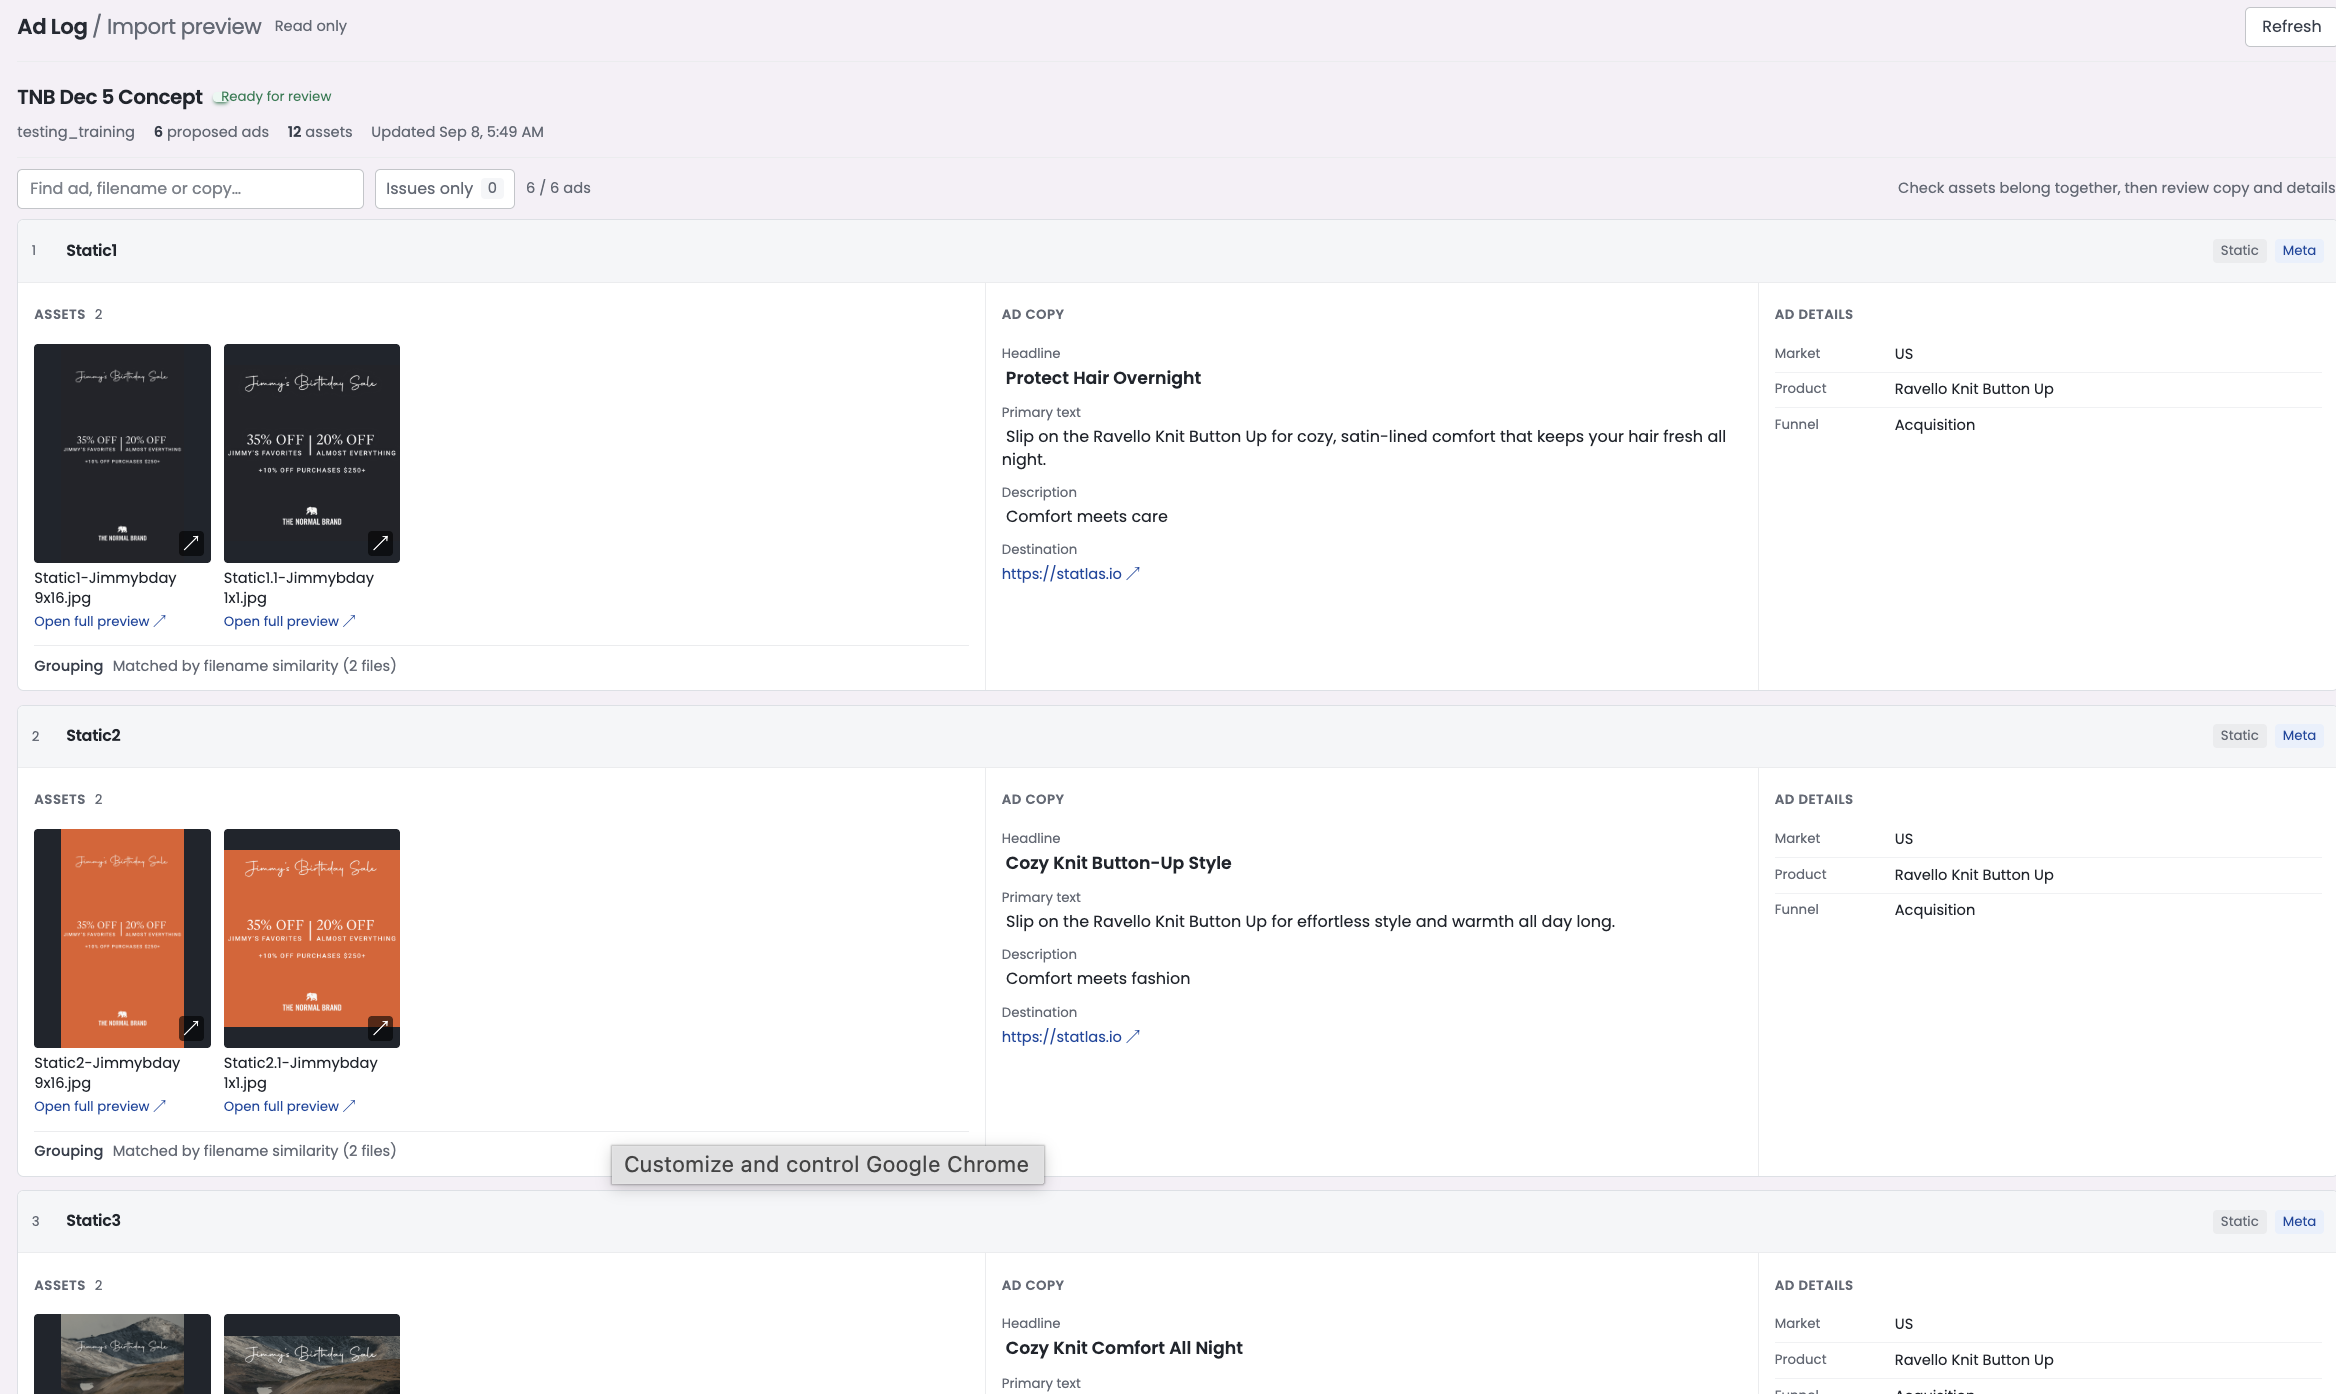Click the 12 assets count
Screen dimensions: 2336x1394
point(320,132)
